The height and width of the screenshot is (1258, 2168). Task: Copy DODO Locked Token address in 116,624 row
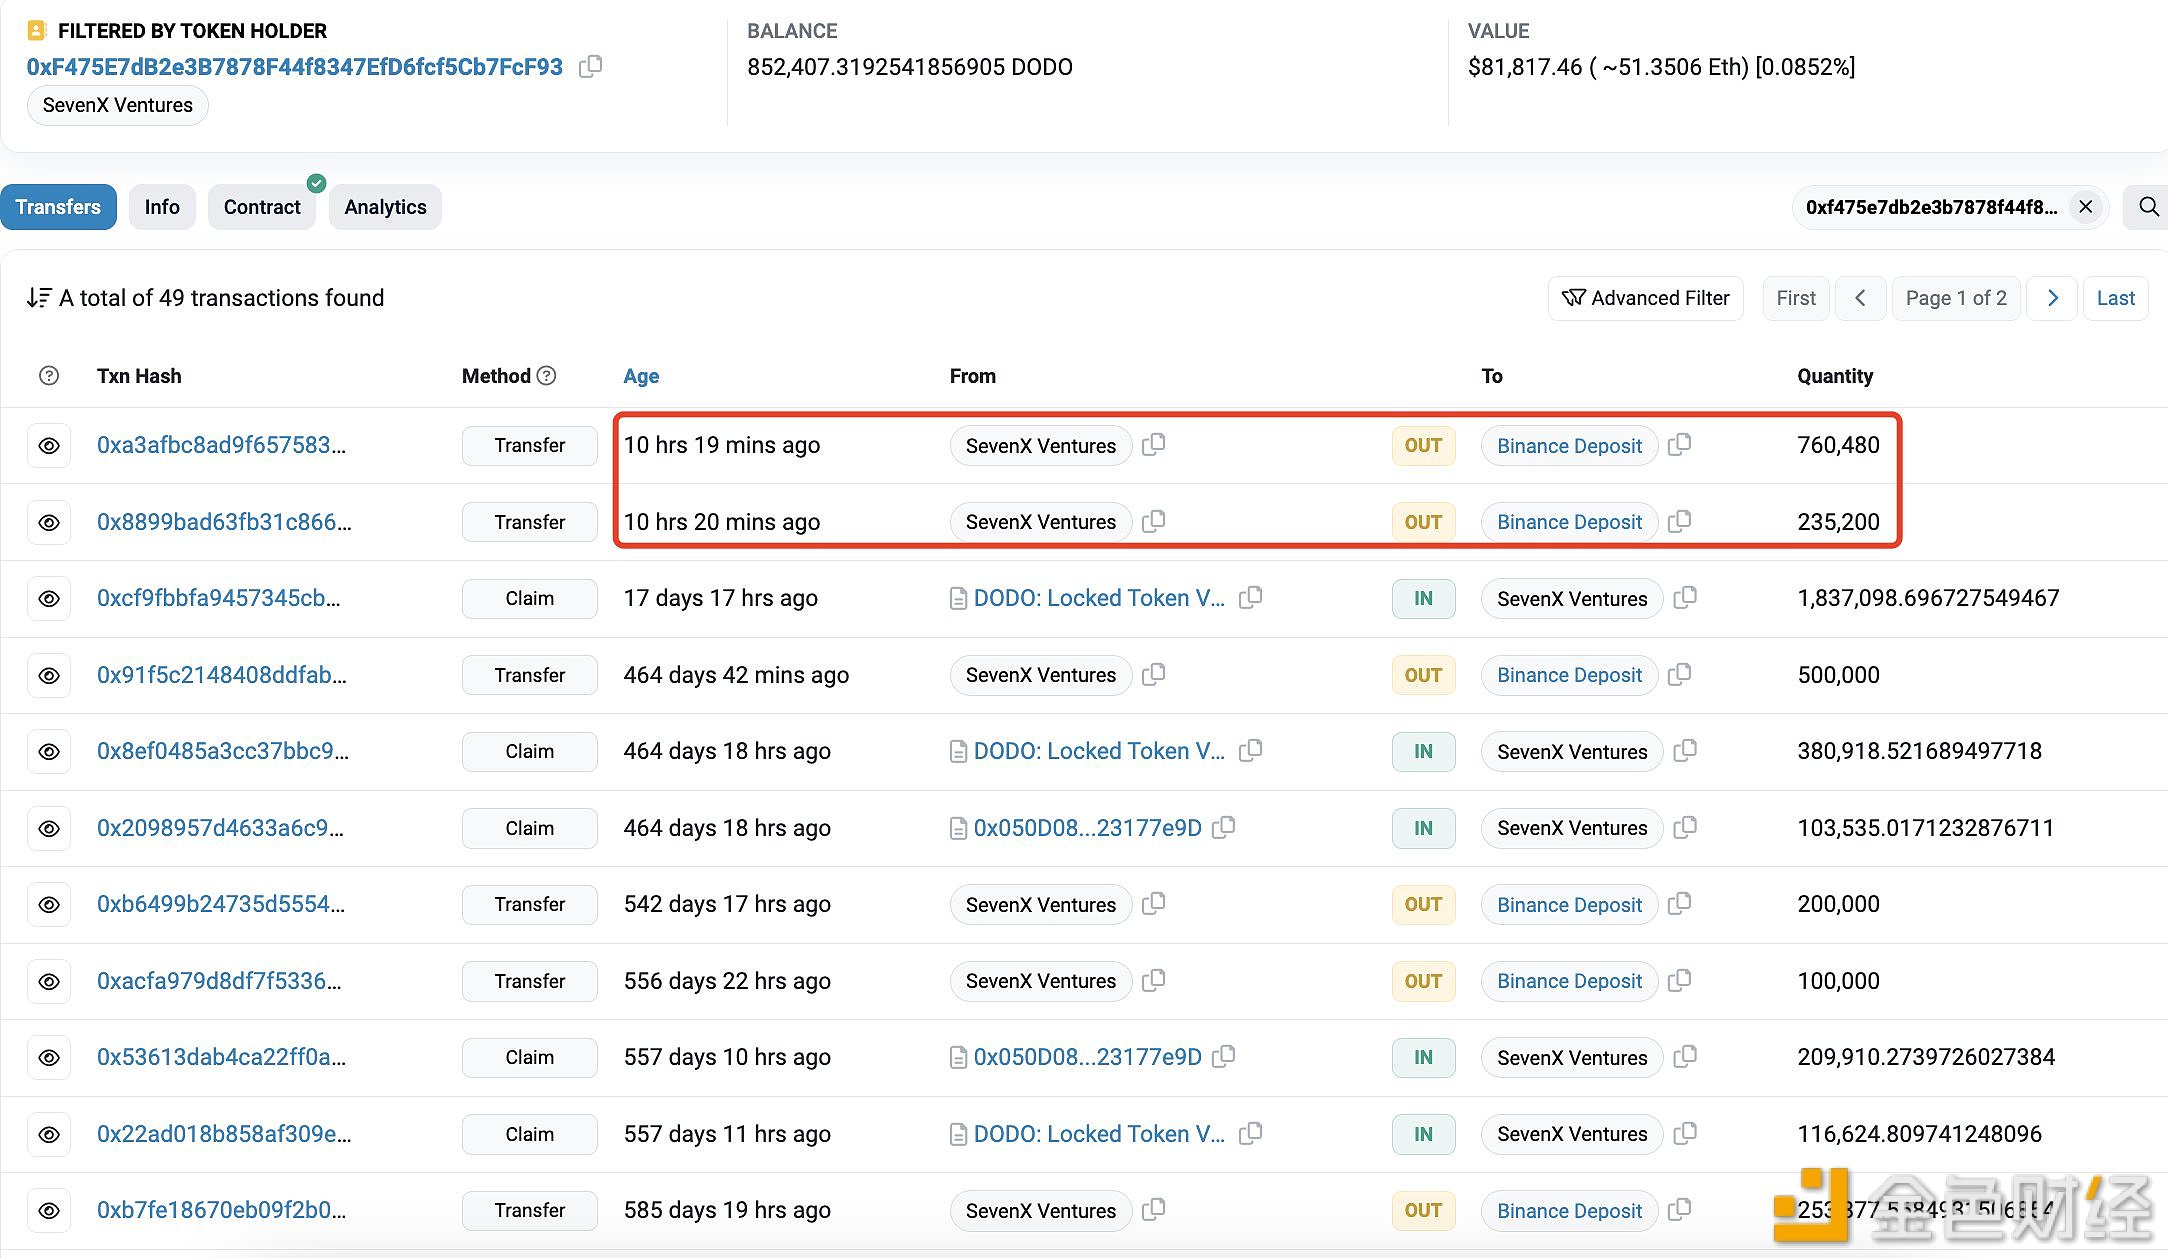1251,1133
